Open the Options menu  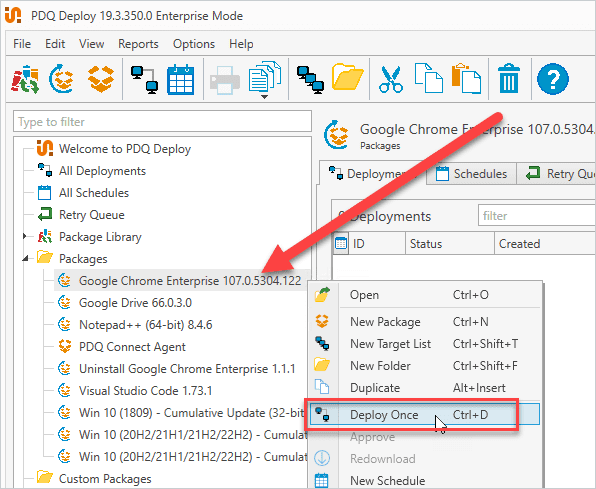click(x=194, y=44)
